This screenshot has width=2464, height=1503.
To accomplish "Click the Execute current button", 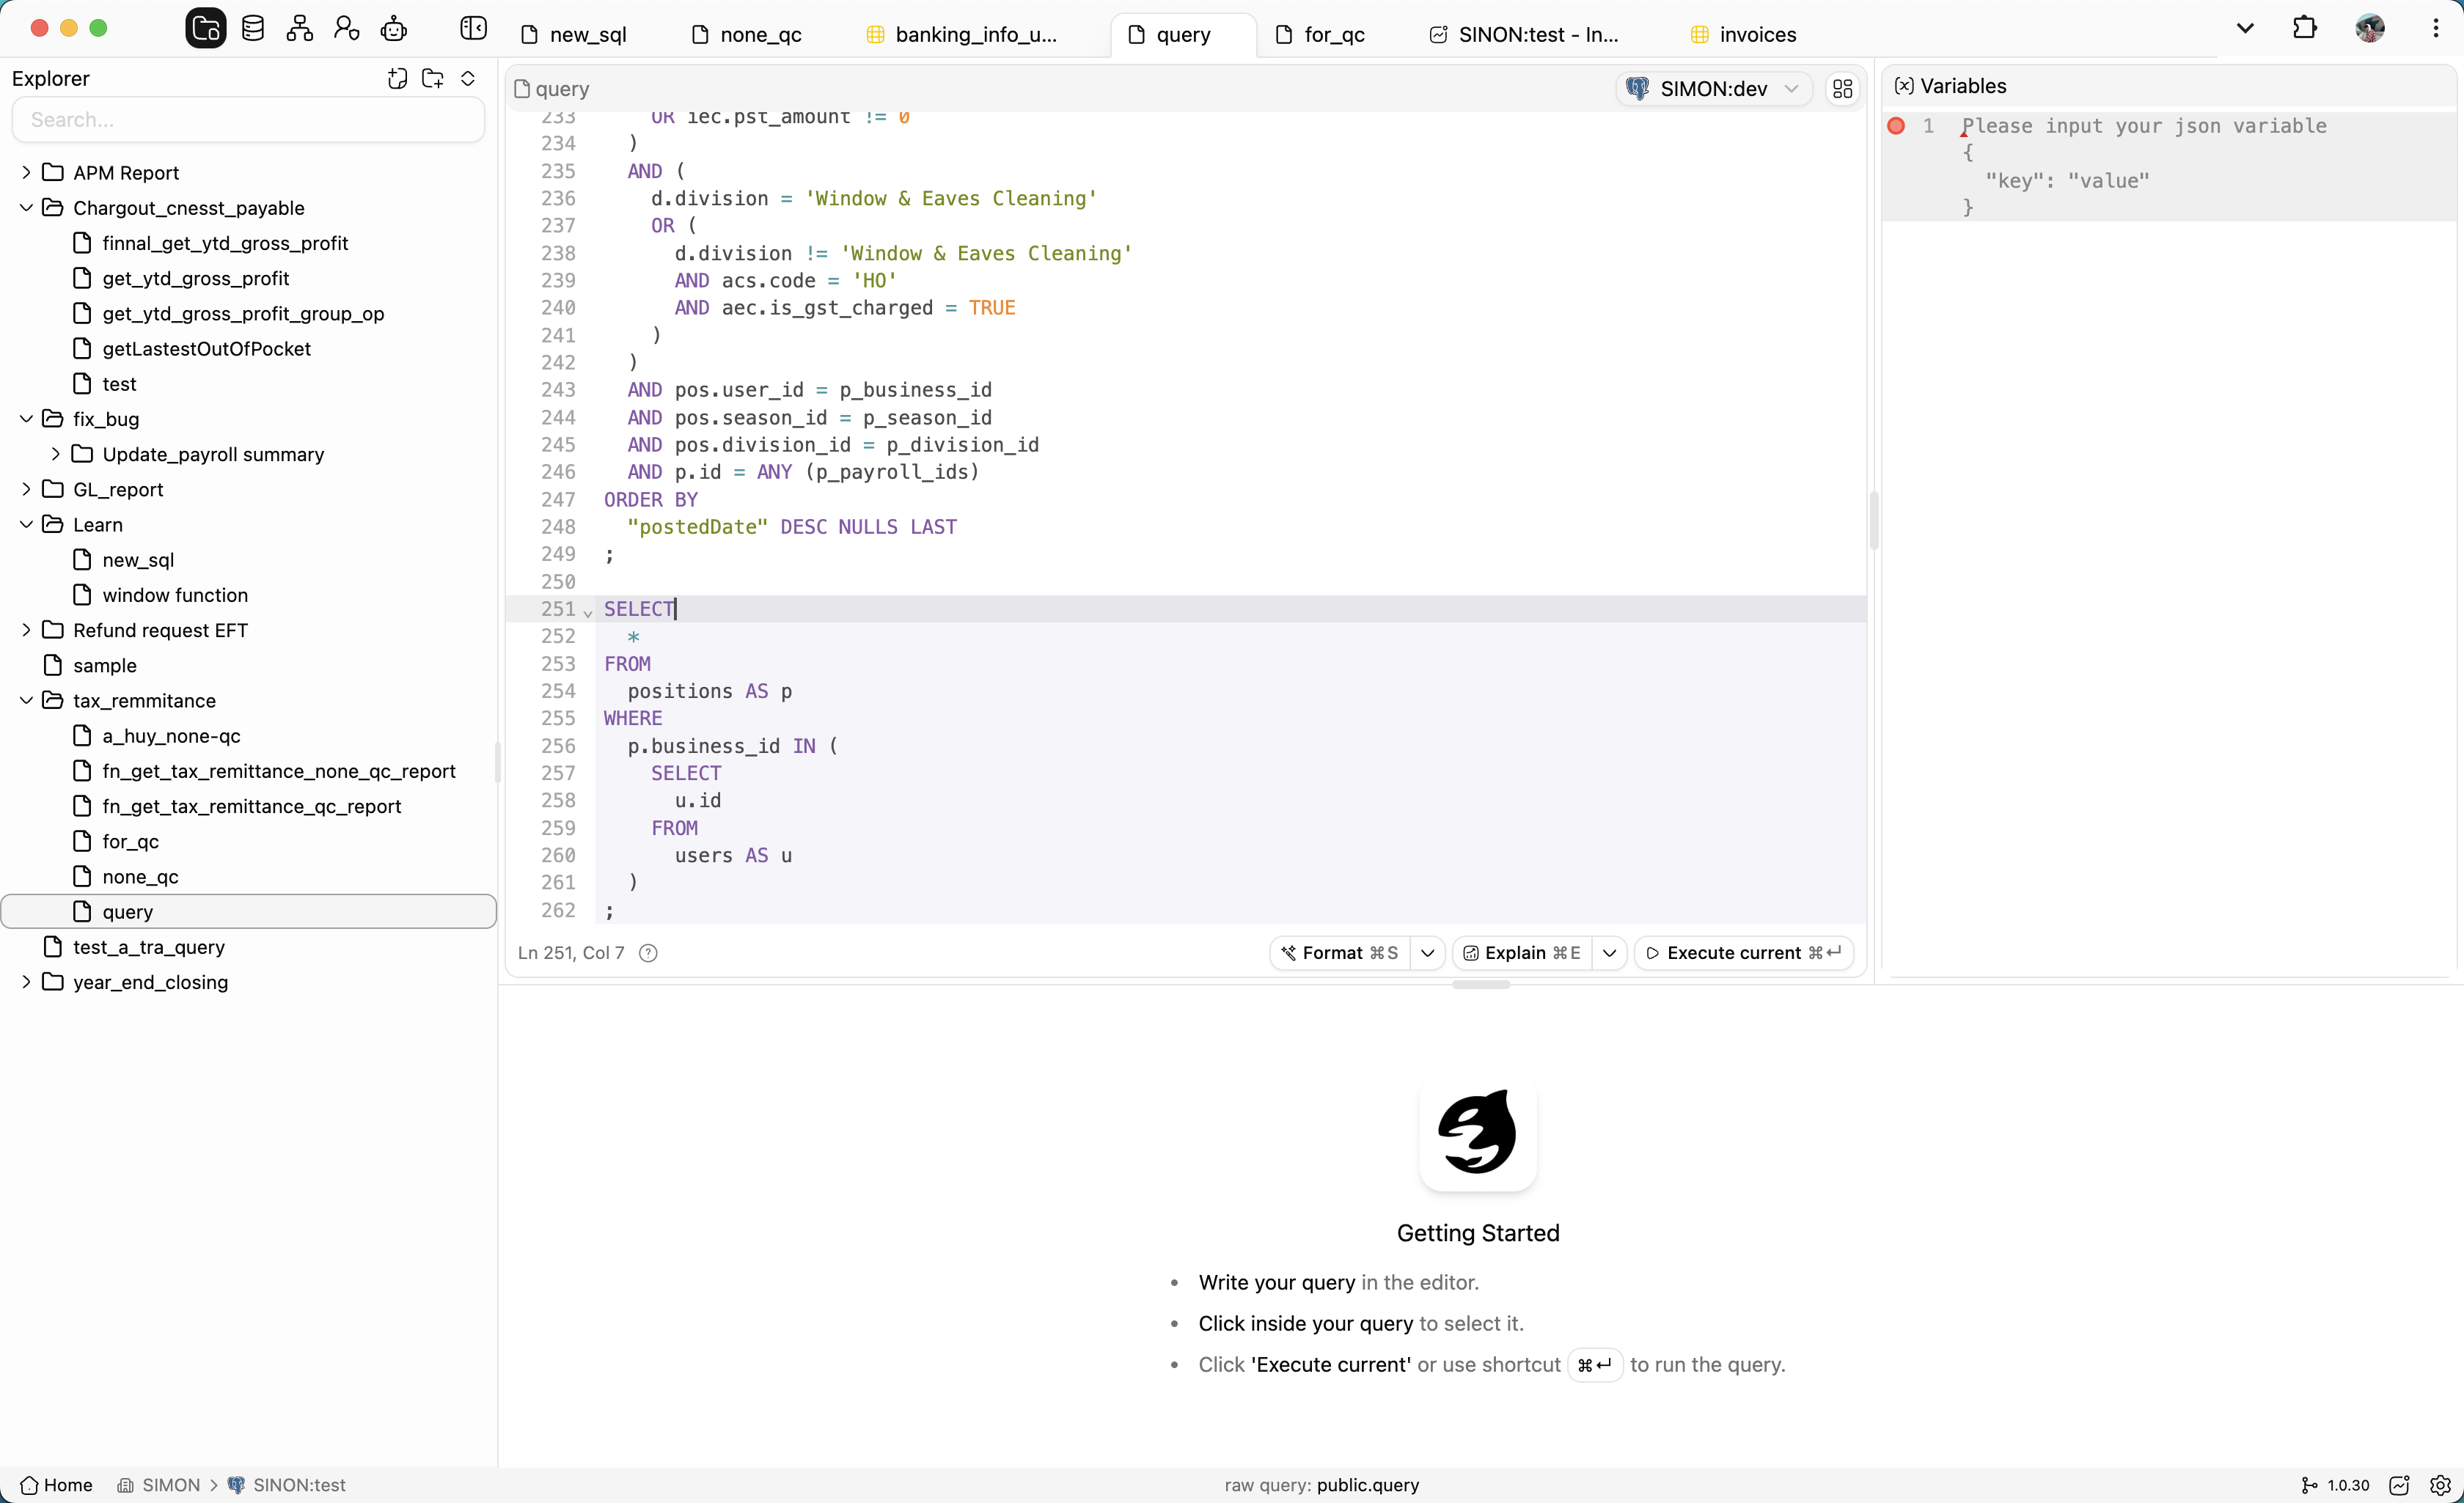I will [1741, 953].
